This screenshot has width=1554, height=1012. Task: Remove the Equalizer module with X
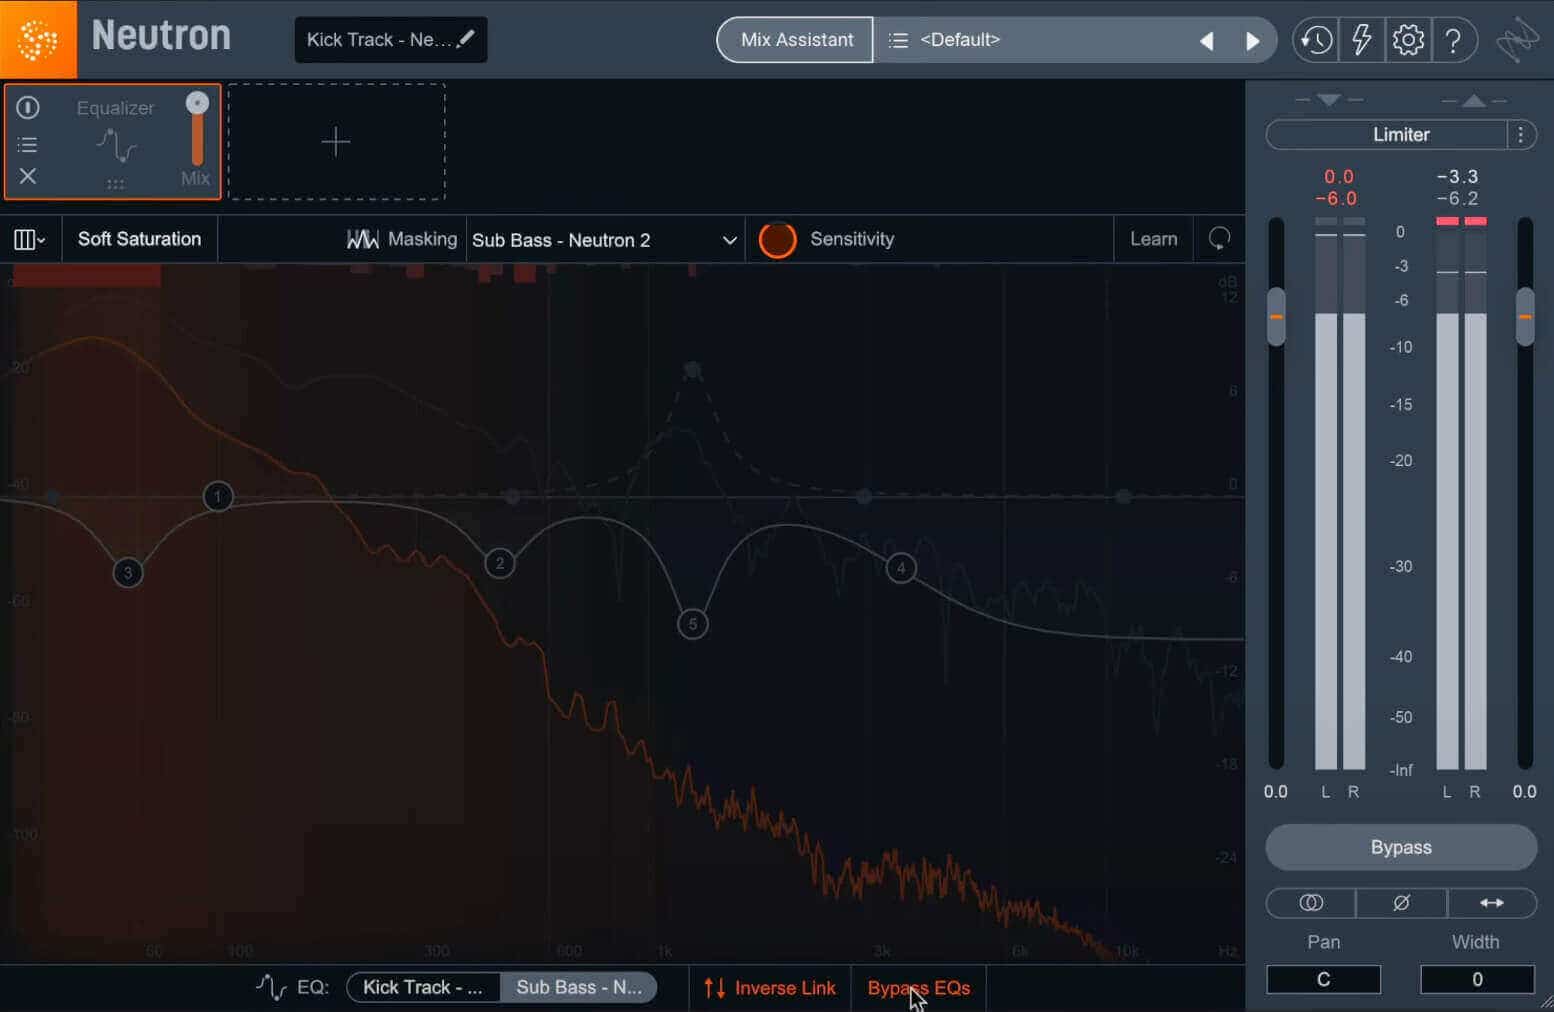click(x=28, y=176)
